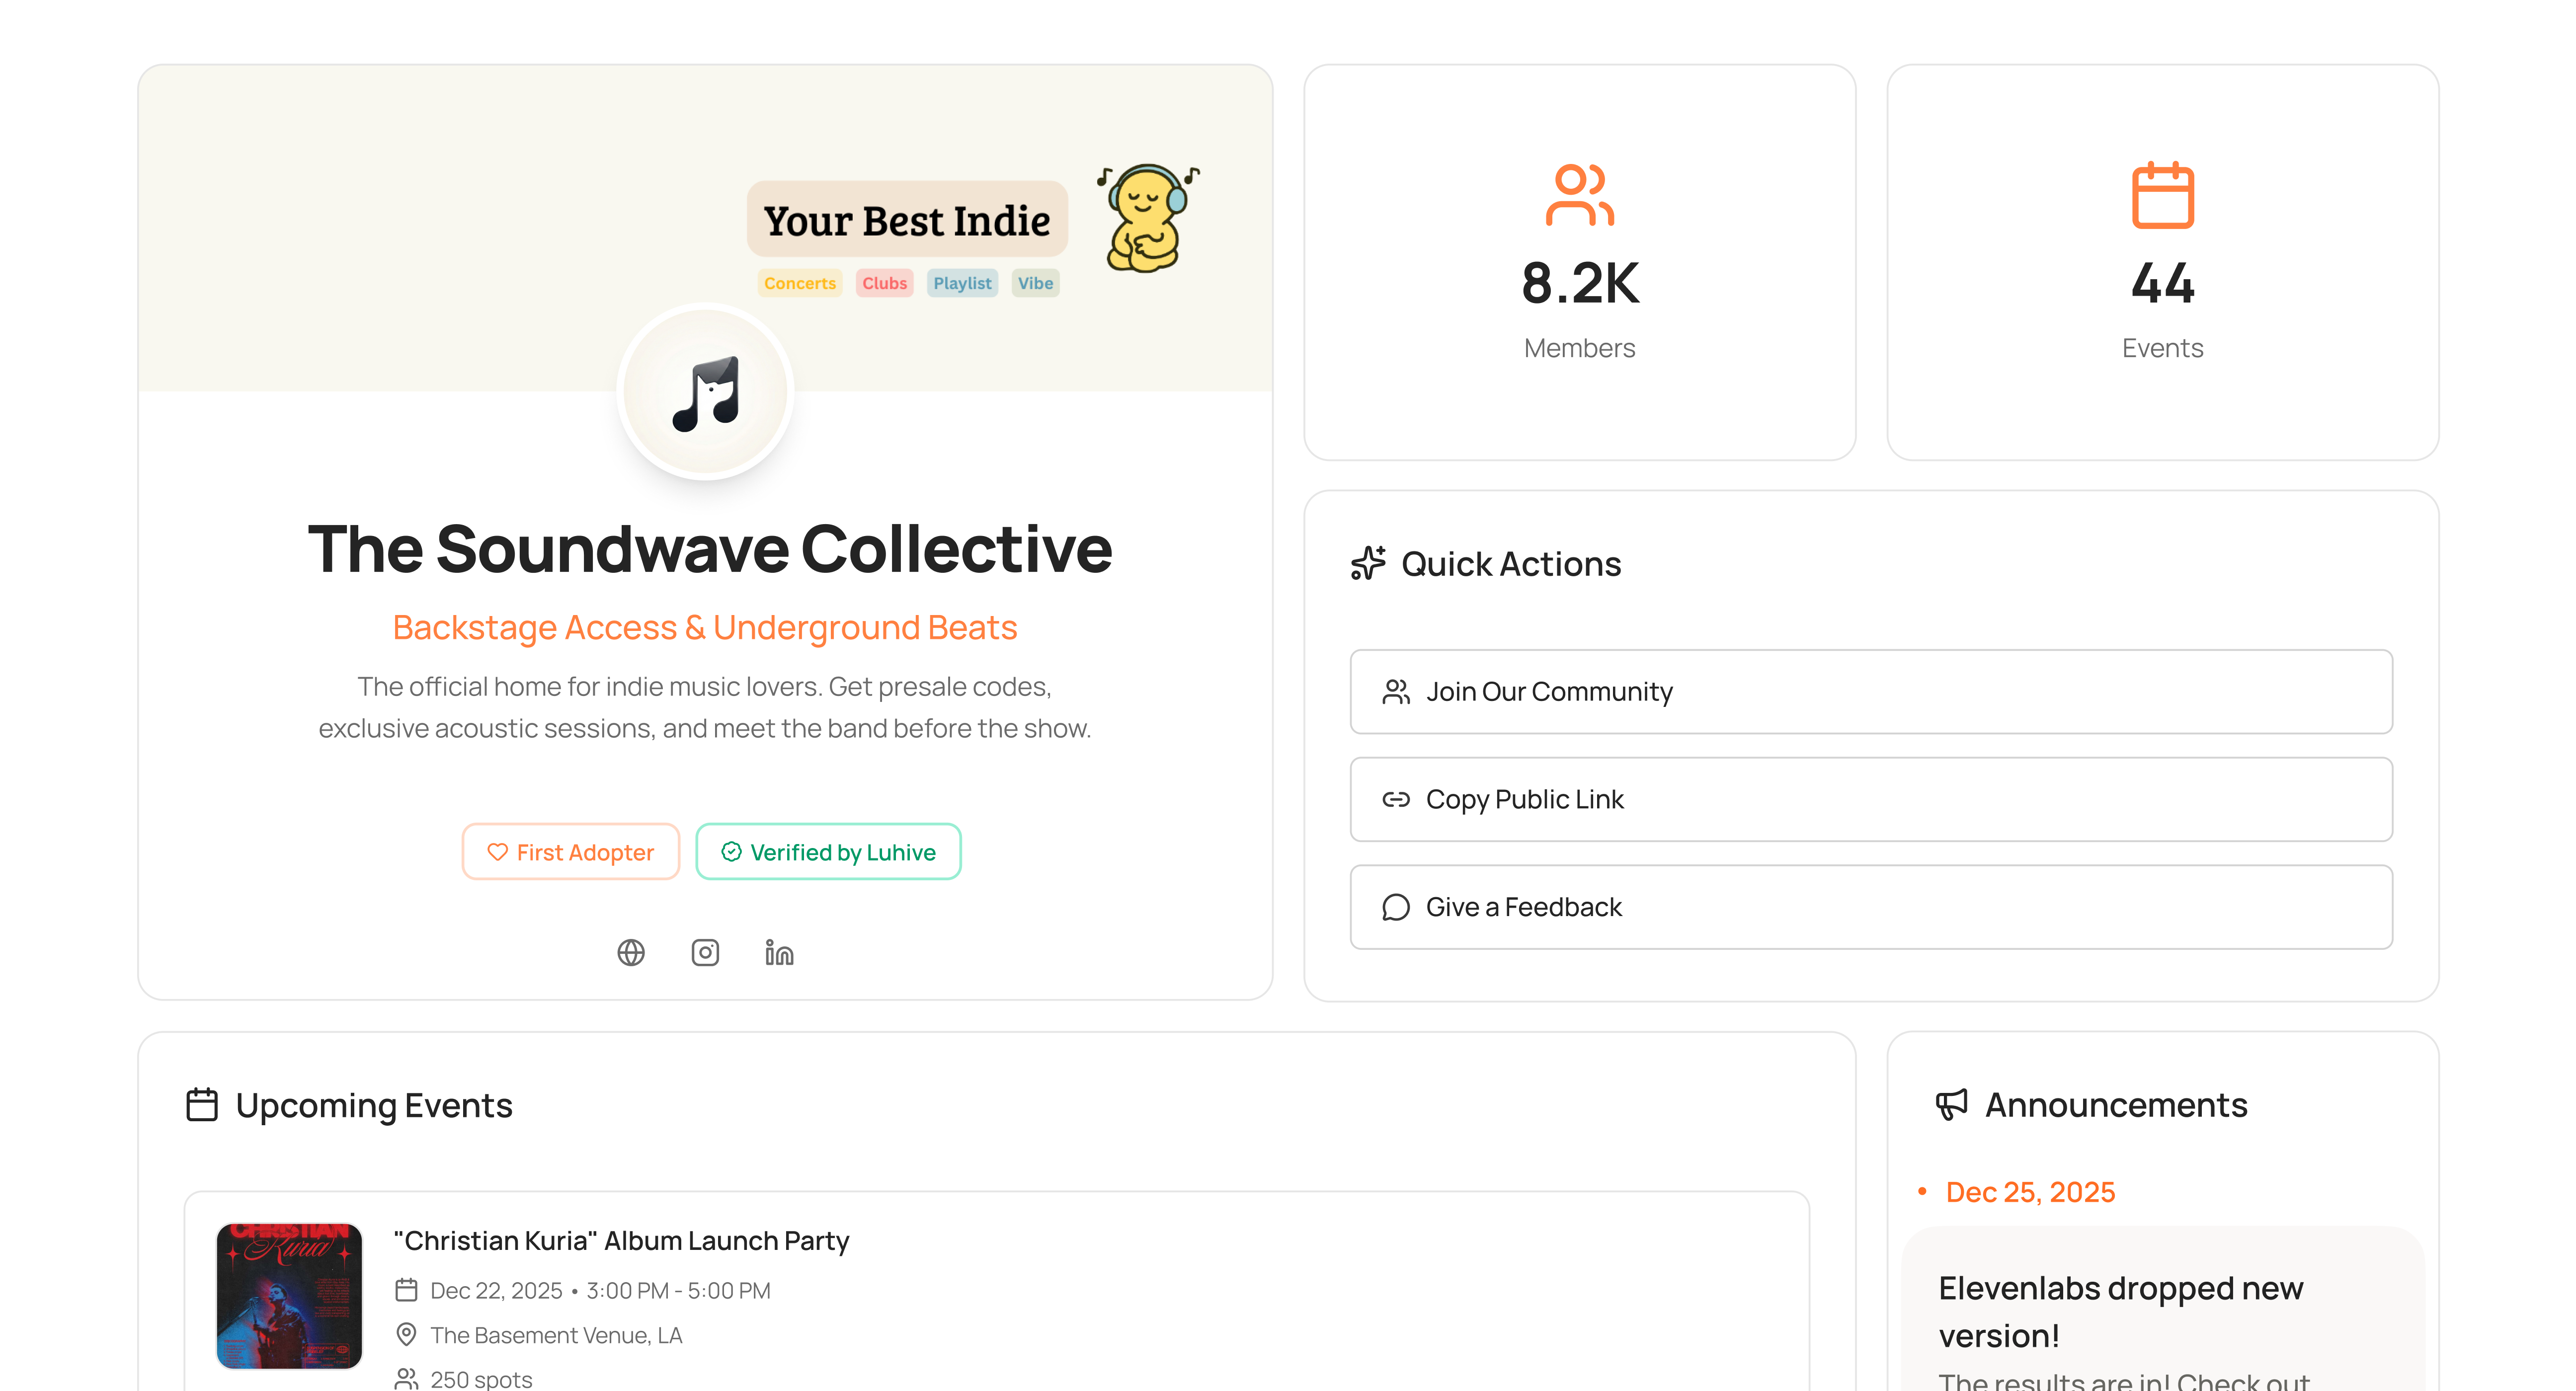Open the LinkedIn profile icon
2576x1391 pixels.
point(779,953)
